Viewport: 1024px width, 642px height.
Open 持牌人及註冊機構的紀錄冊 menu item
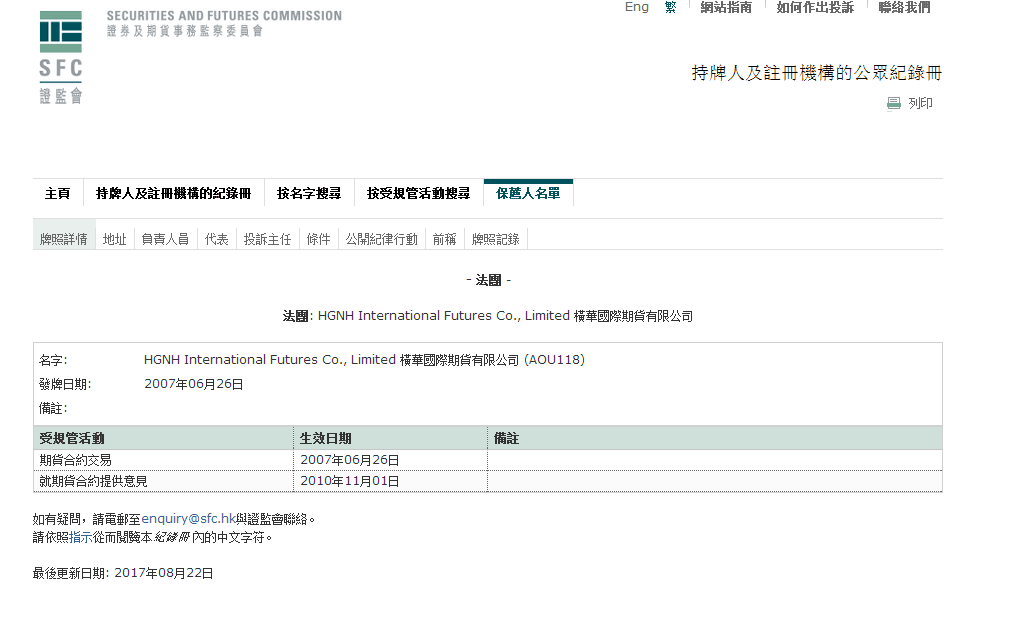(x=174, y=193)
